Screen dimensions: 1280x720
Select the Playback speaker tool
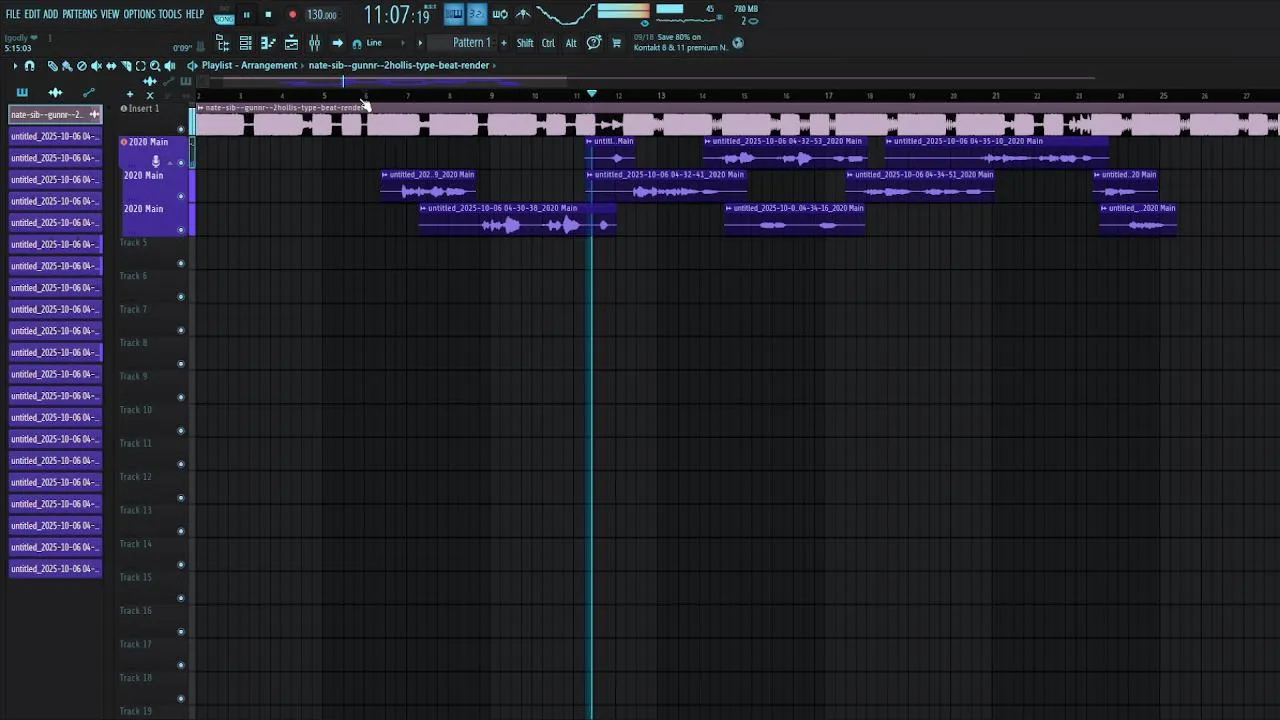(169, 65)
